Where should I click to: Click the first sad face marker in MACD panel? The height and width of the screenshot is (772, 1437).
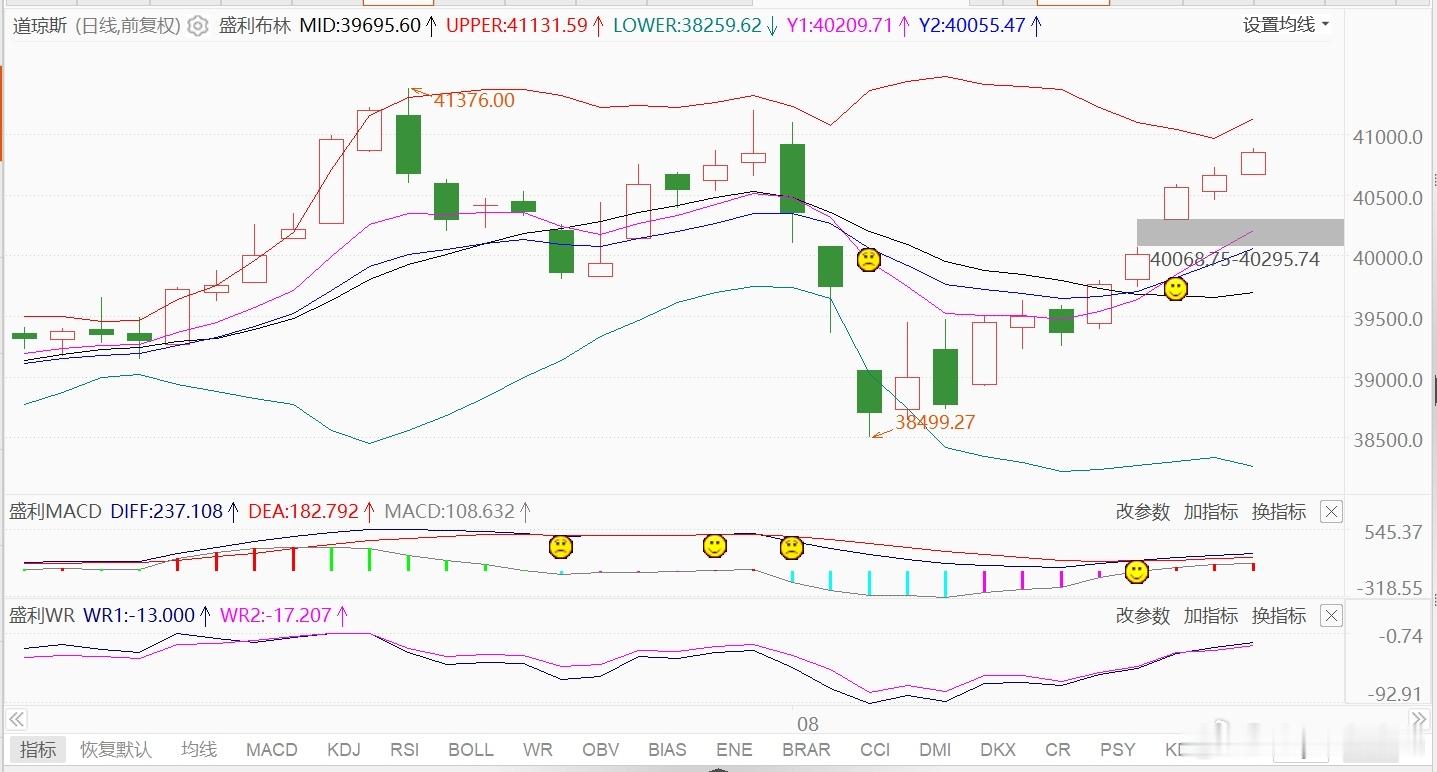click(561, 547)
